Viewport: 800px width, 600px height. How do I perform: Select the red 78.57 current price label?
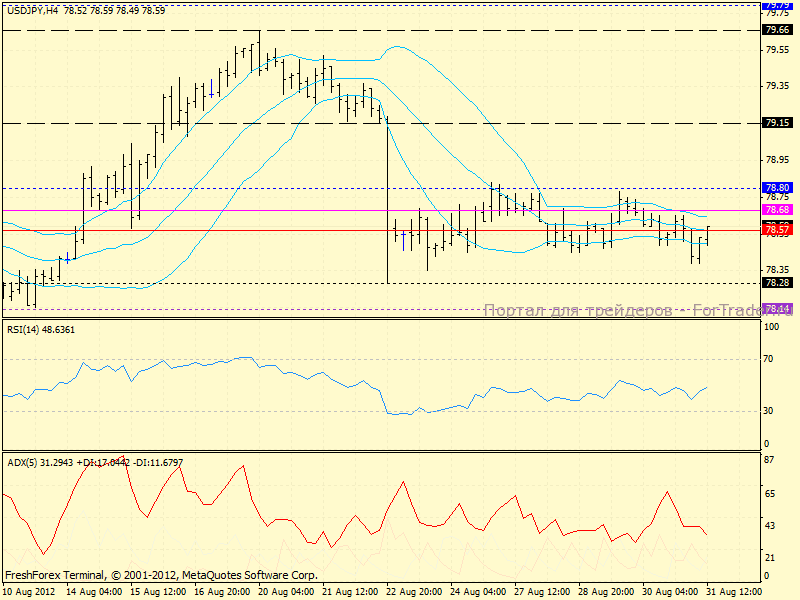click(777, 230)
